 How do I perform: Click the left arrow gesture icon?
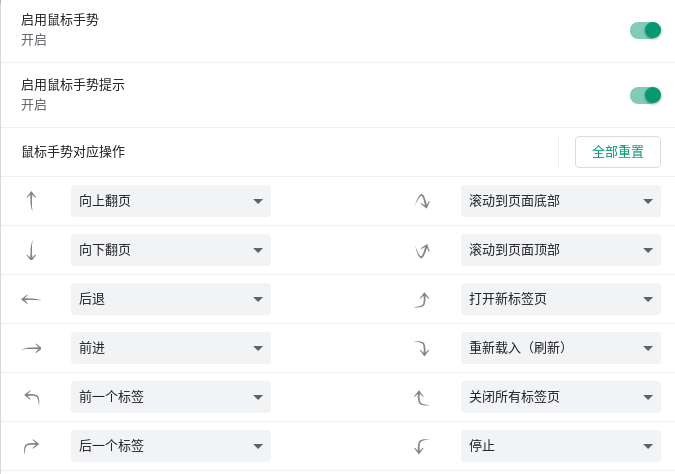(31, 299)
